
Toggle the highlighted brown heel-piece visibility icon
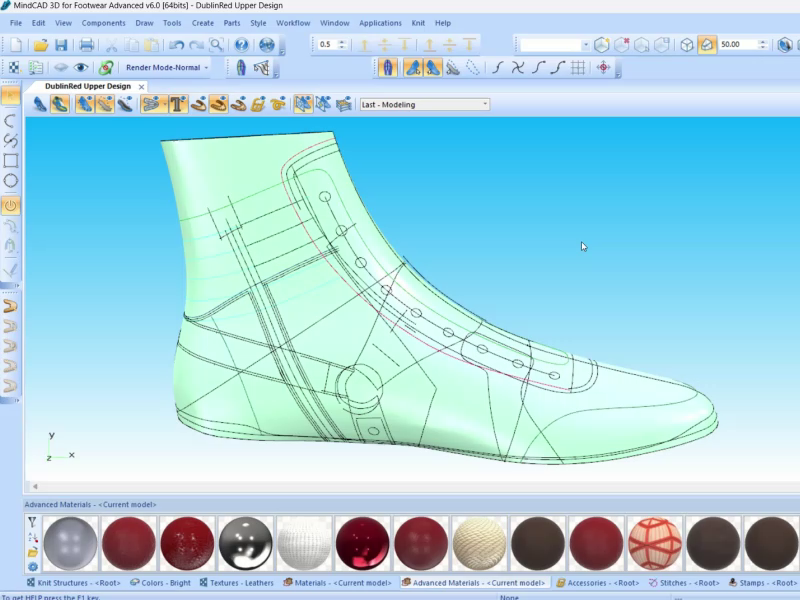218,105
